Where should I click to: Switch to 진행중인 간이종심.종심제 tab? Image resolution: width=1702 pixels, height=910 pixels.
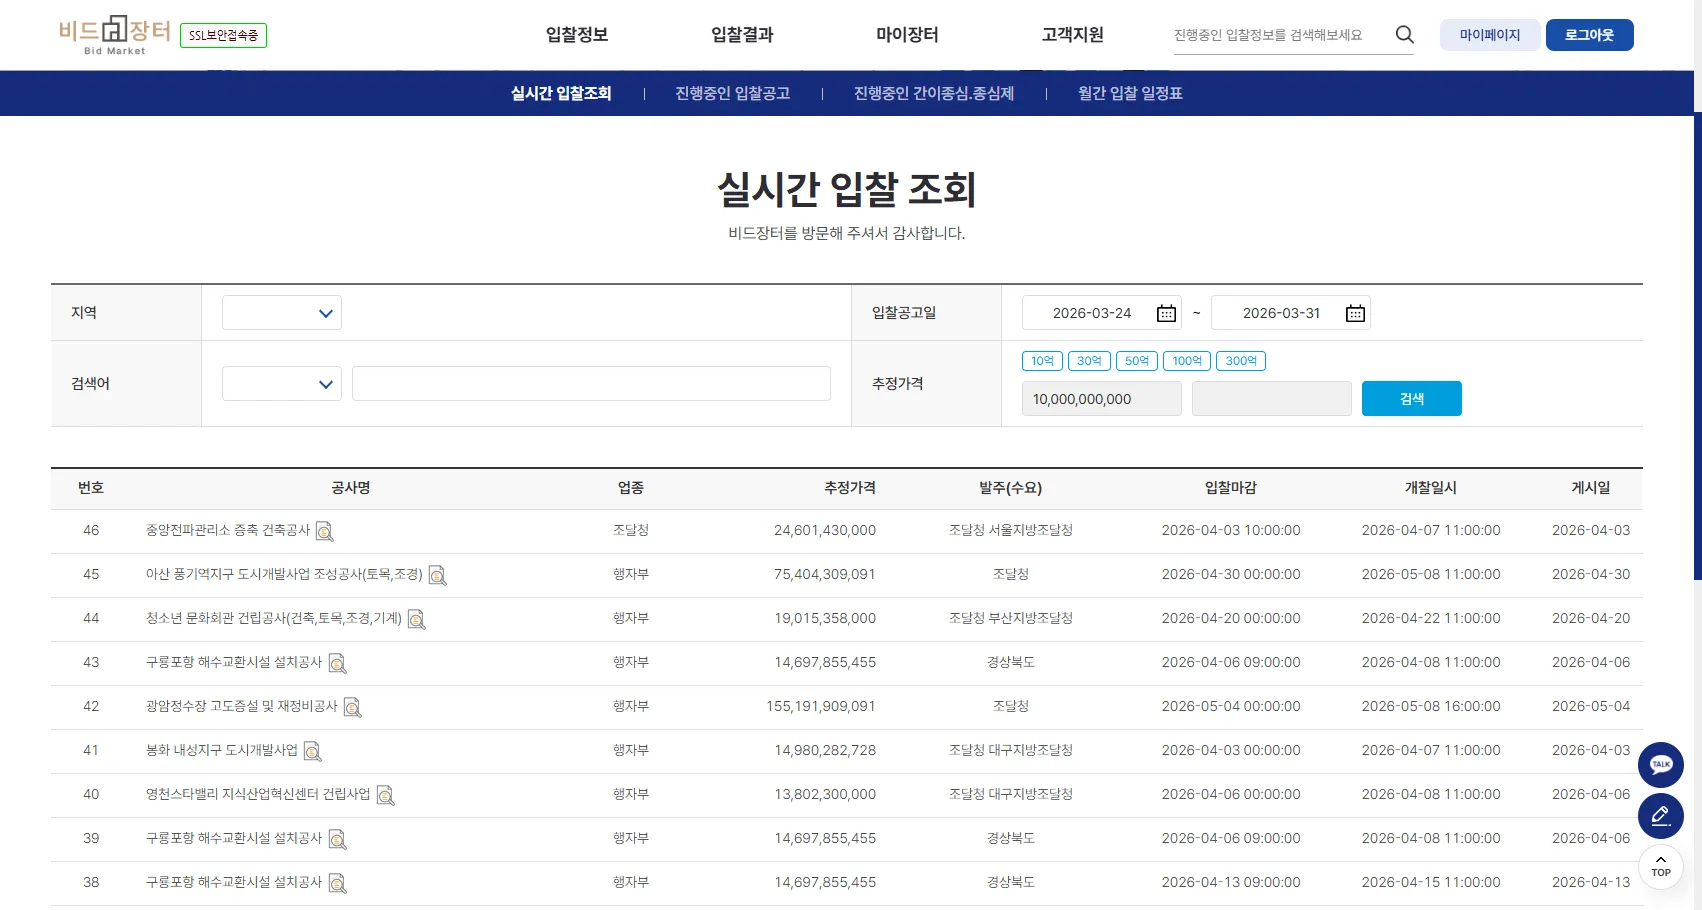(x=934, y=93)
